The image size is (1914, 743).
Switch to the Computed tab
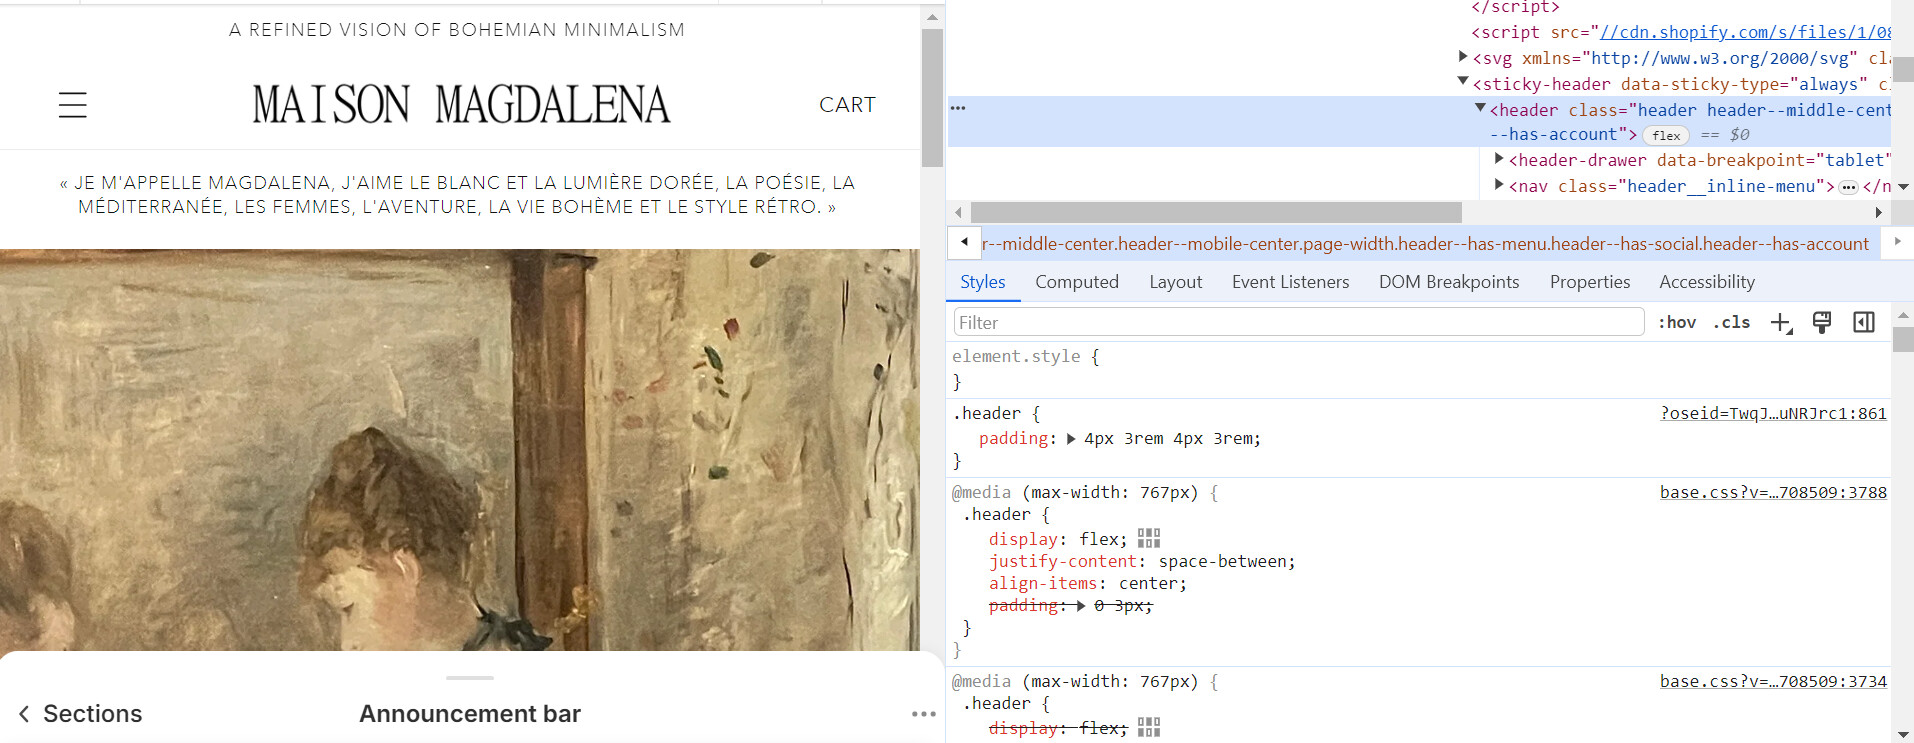tap(1077, 282)
